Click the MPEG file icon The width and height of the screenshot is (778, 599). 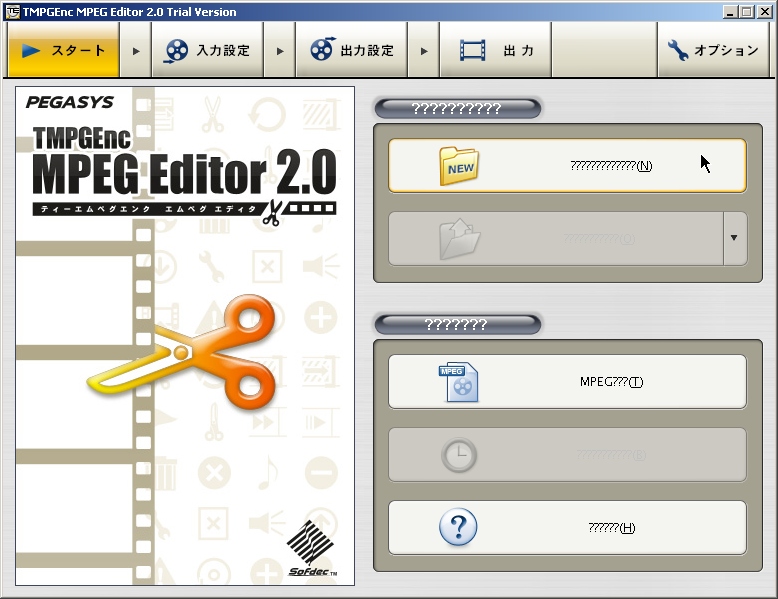click(x=458, y=382)
